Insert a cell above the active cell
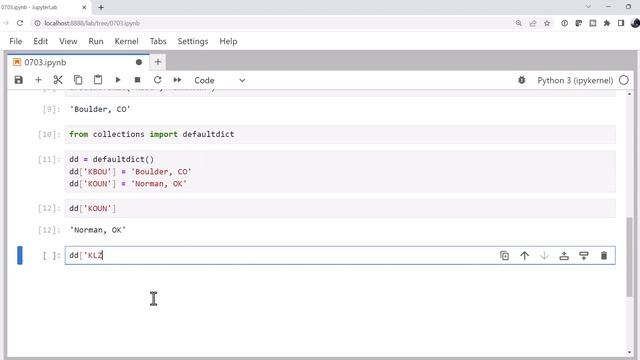Screen dimensions: 640x360 564,256
